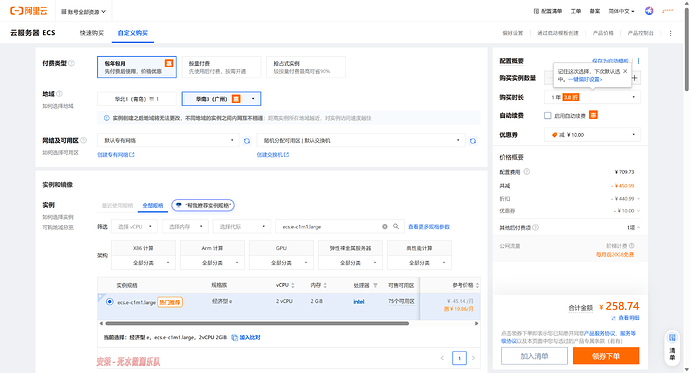Open 配置清单 in the top bar
The image size is (690, 373).
click(x=548, y=11)
